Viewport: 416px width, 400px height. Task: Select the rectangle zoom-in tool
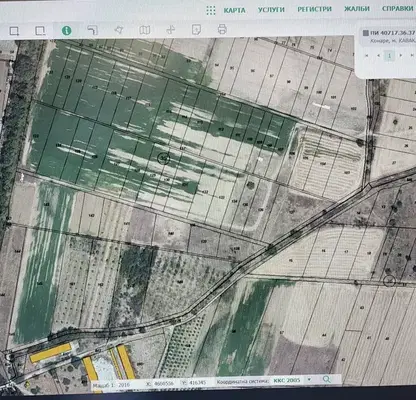(x=14, y=31)
